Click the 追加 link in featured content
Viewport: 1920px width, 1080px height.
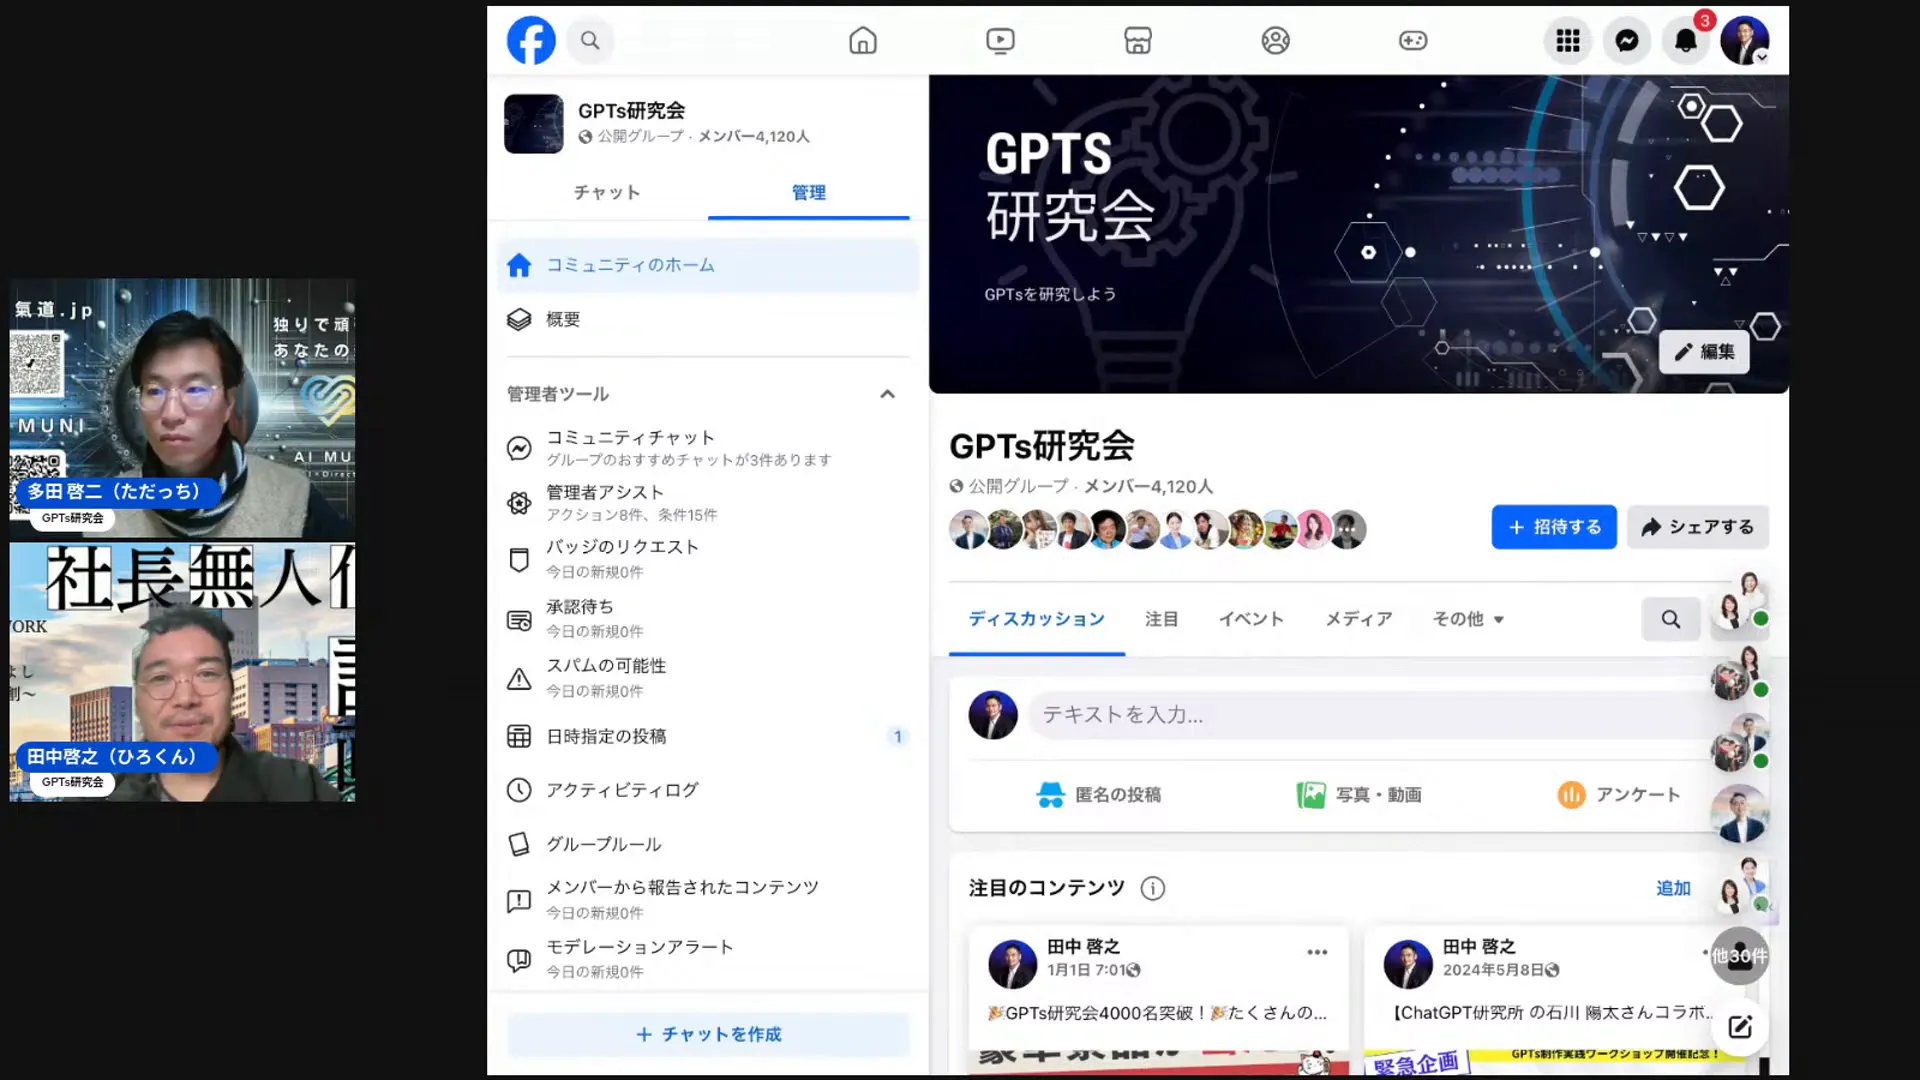tap(1673, 888)
